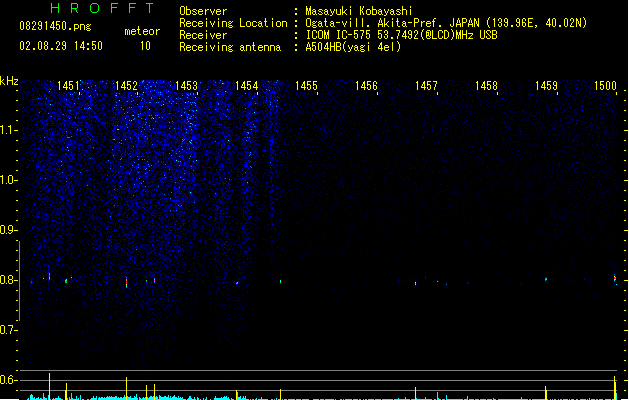Click the Receiver label

click(203, 35)
